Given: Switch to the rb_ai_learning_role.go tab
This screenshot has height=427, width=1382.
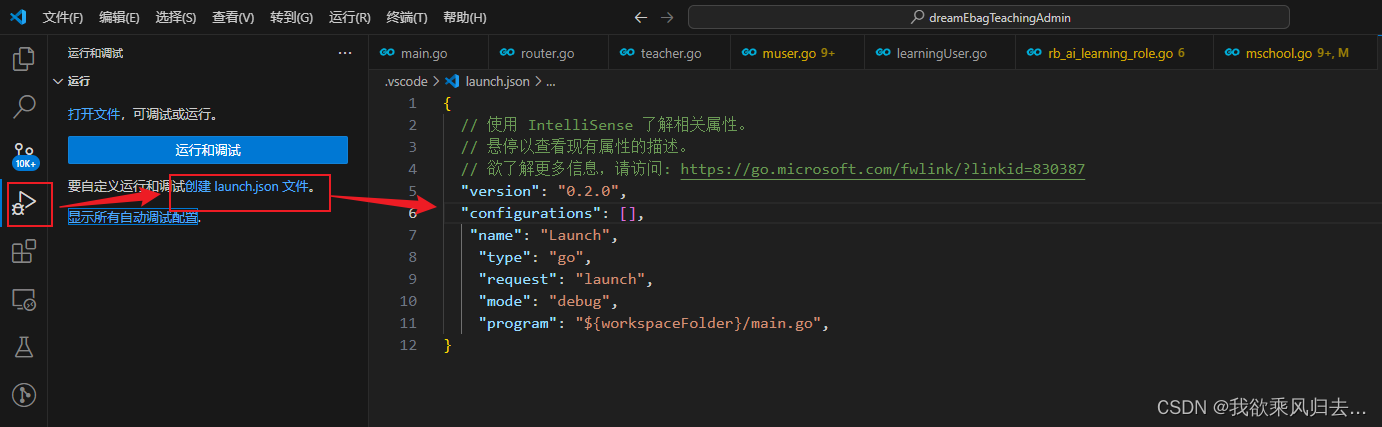Looking at the screenshot, I should point(1114,53).
